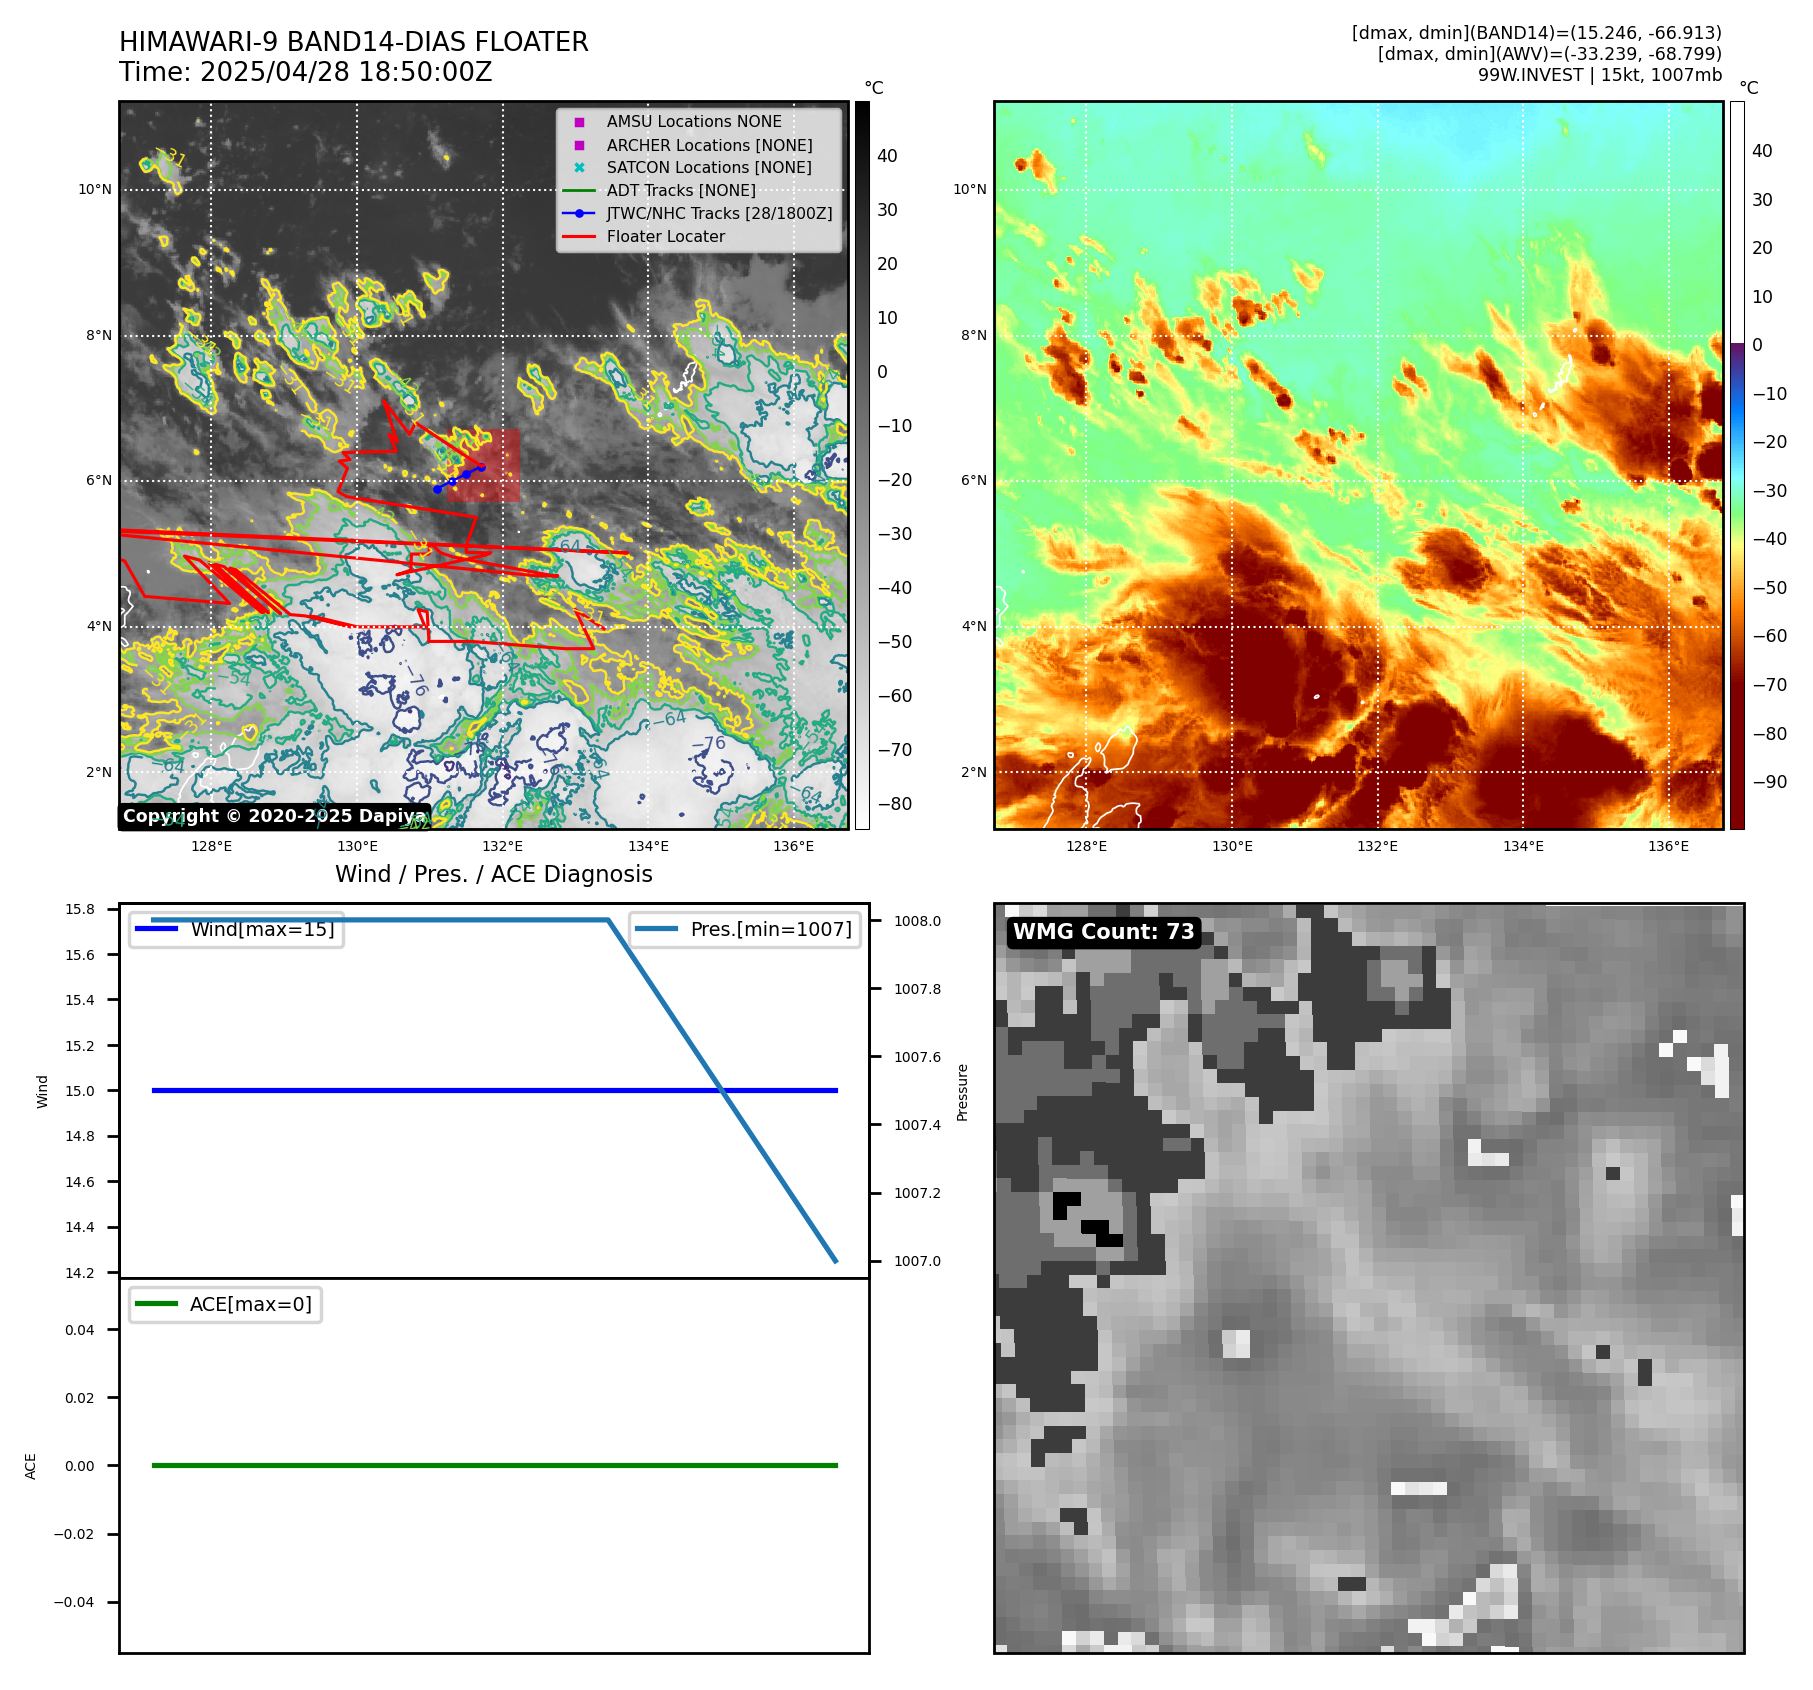1813x1690 pixels.
Task: Click the 99W.INVEST | 15kt, 1007mb label
Action: pos(1600,75)
